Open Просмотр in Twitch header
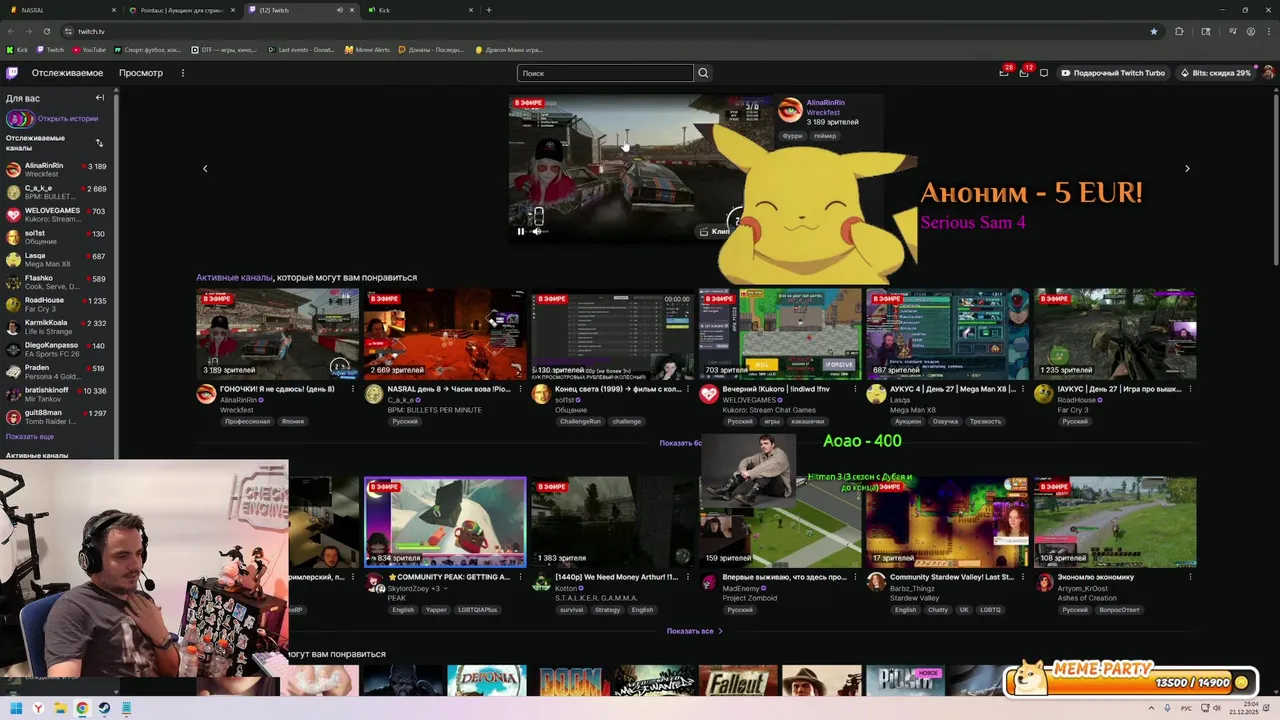Image resolution: width=1280 pixels, height=720 pixels. [141, 73]
